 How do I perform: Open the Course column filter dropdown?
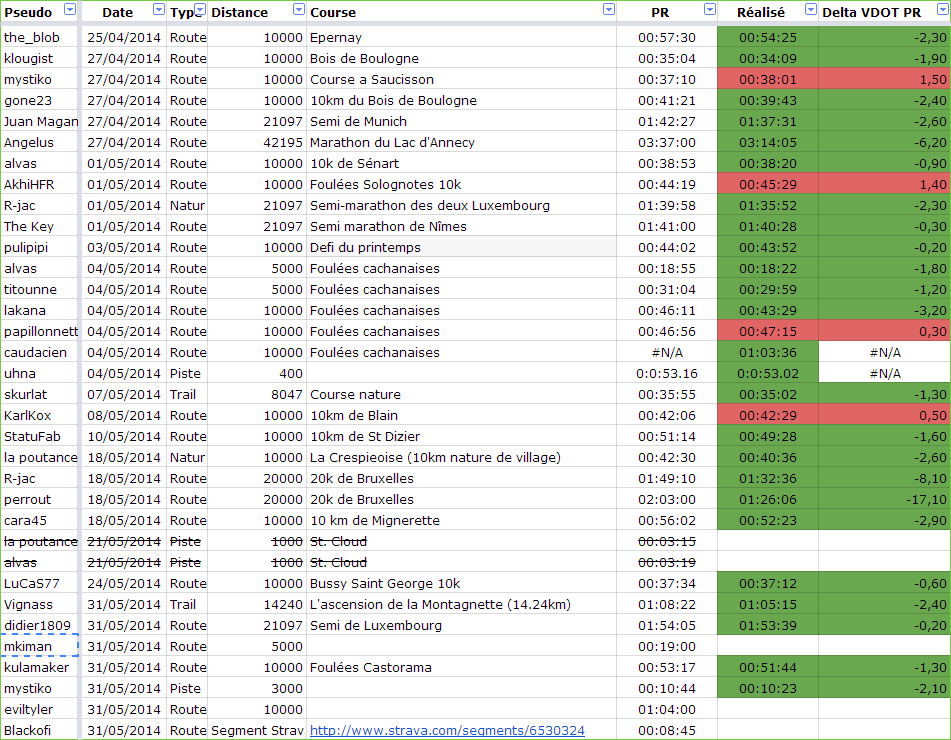609,9
